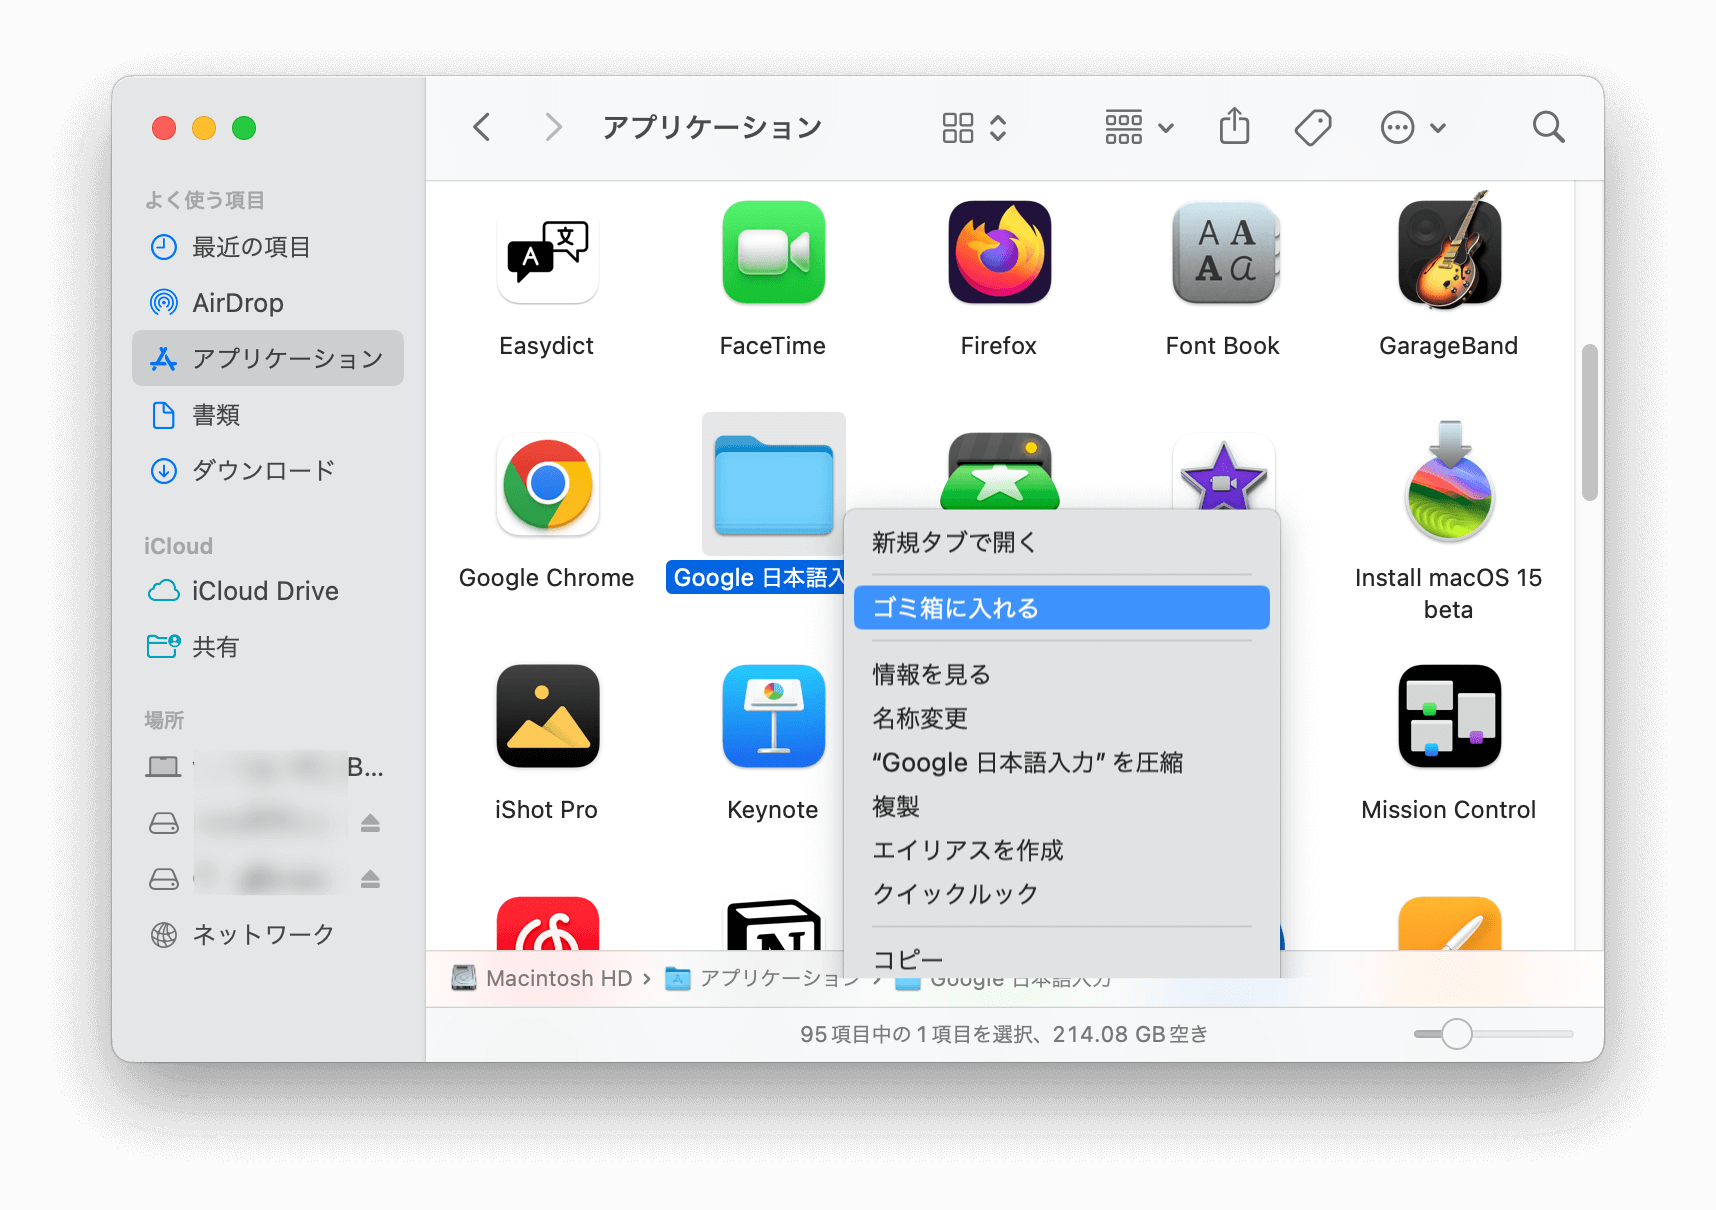
Task: Select the green star scanner app icon
Action: [x=999, y=471]
